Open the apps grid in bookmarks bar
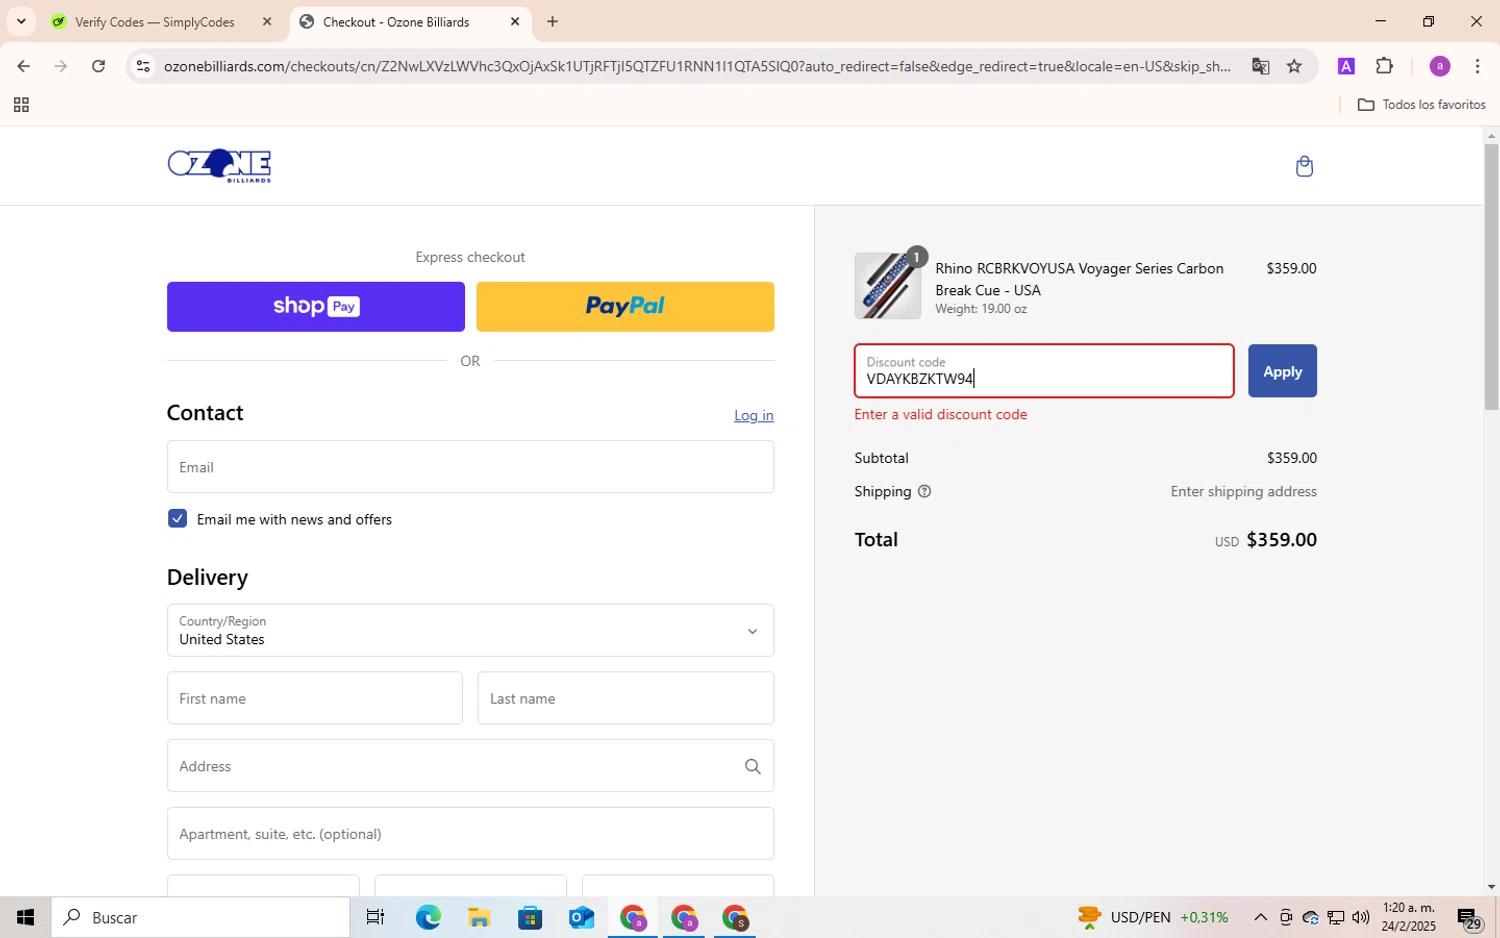 [21, 105]
